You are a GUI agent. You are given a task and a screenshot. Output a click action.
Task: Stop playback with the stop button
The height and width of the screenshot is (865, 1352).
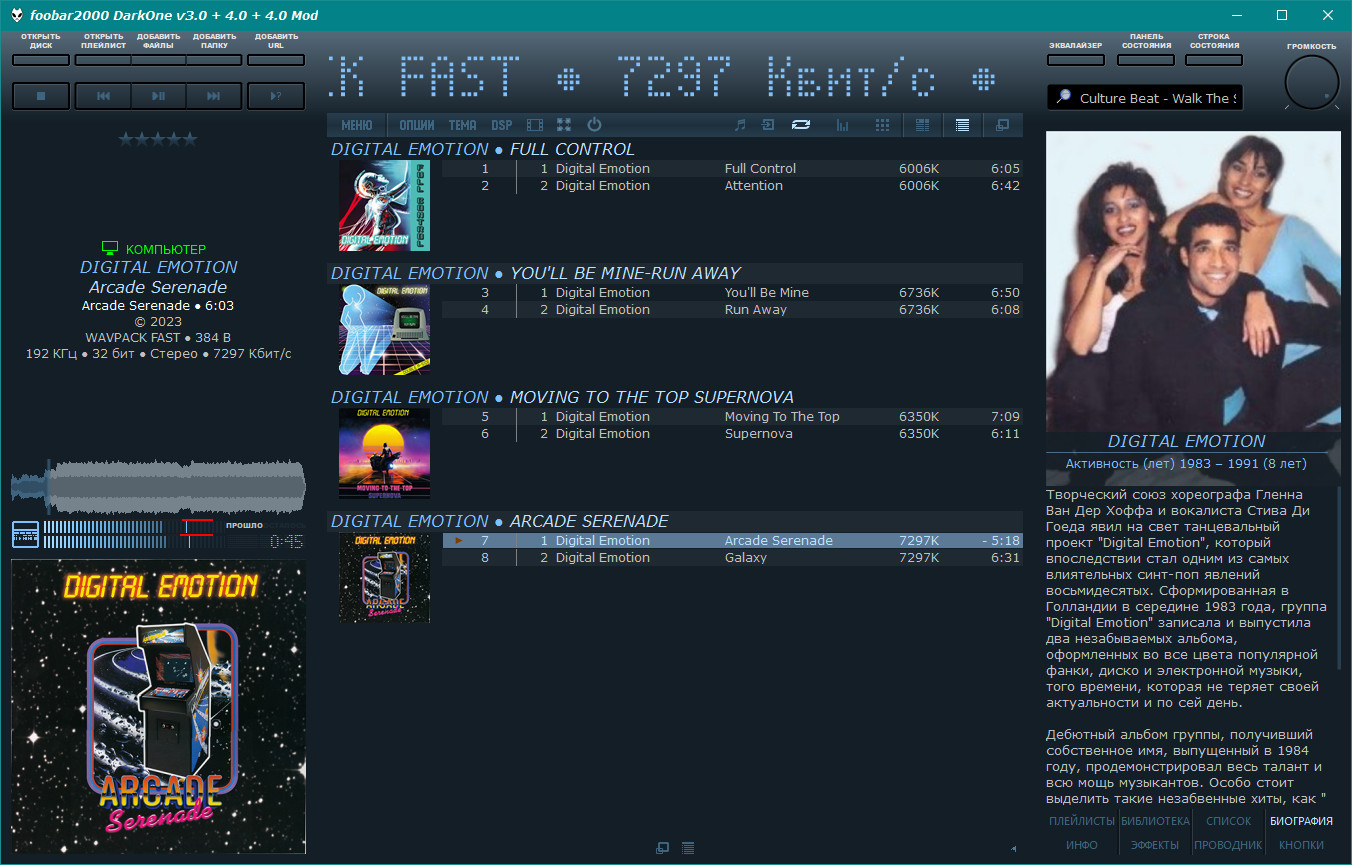pyautogui.click(x=41, y=96)
